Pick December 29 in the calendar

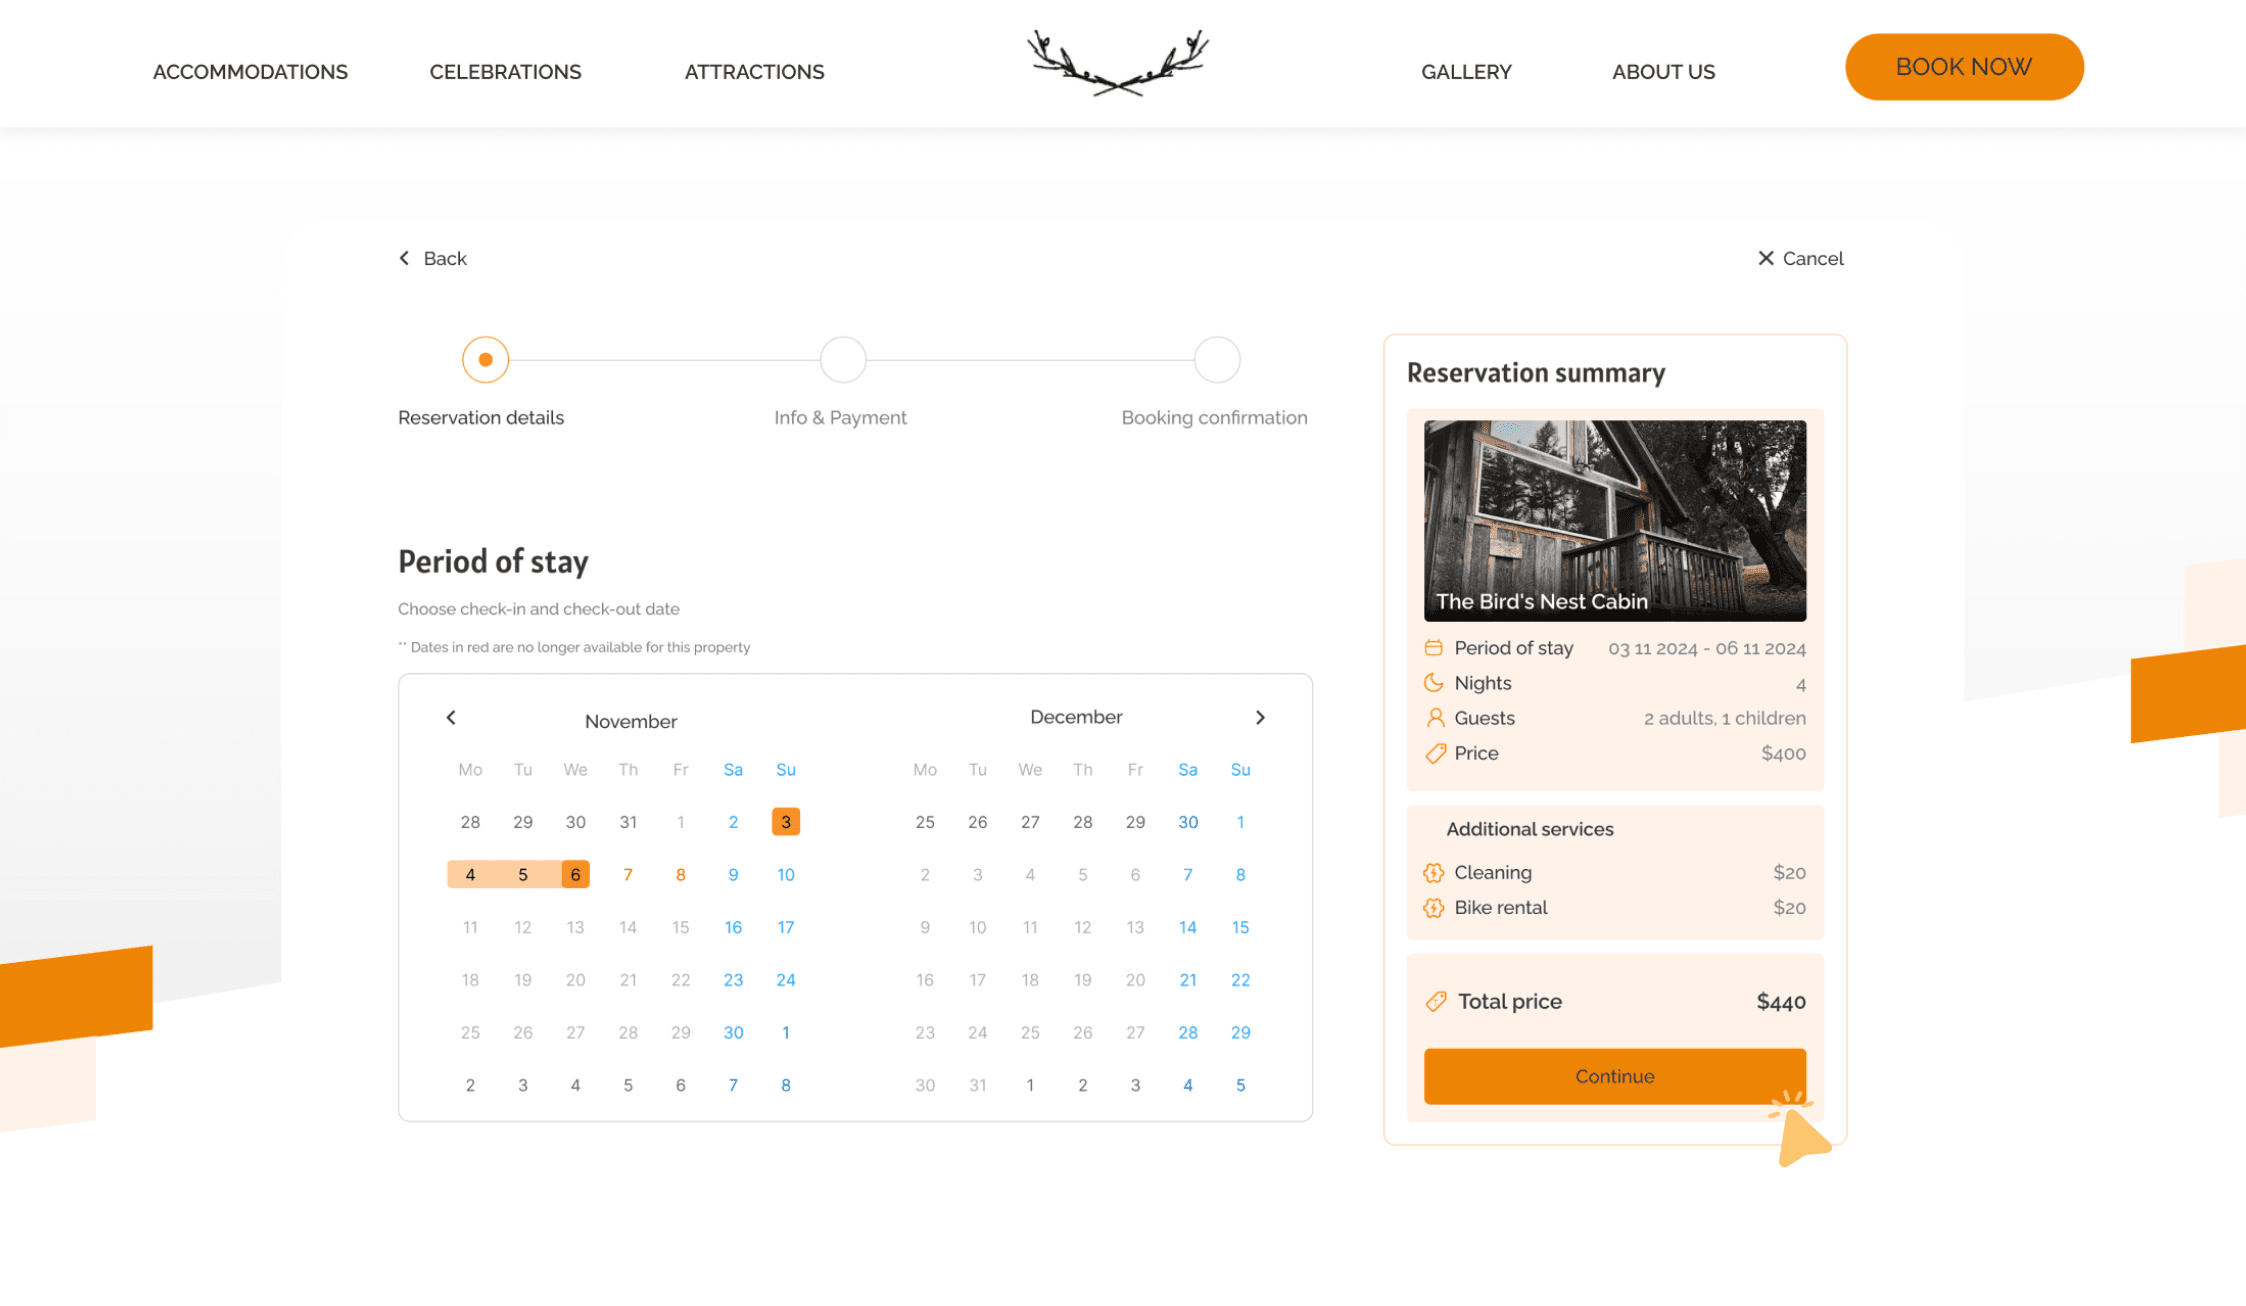tap(1240, 1032)
